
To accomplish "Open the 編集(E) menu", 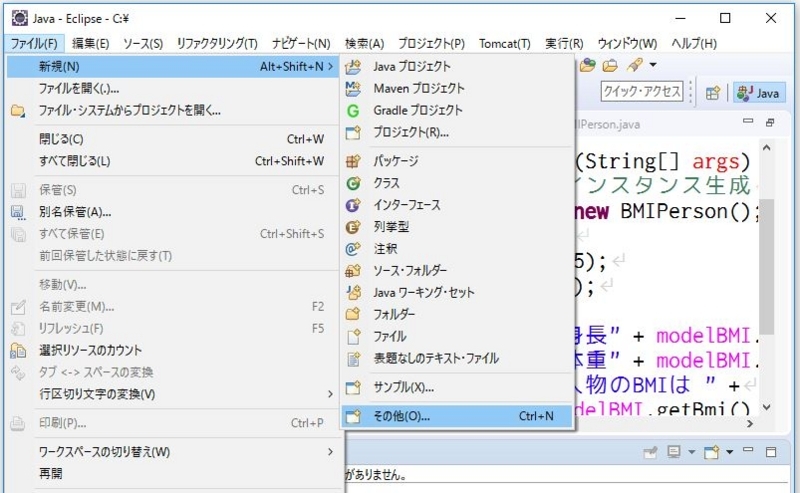I will [90, 43].
